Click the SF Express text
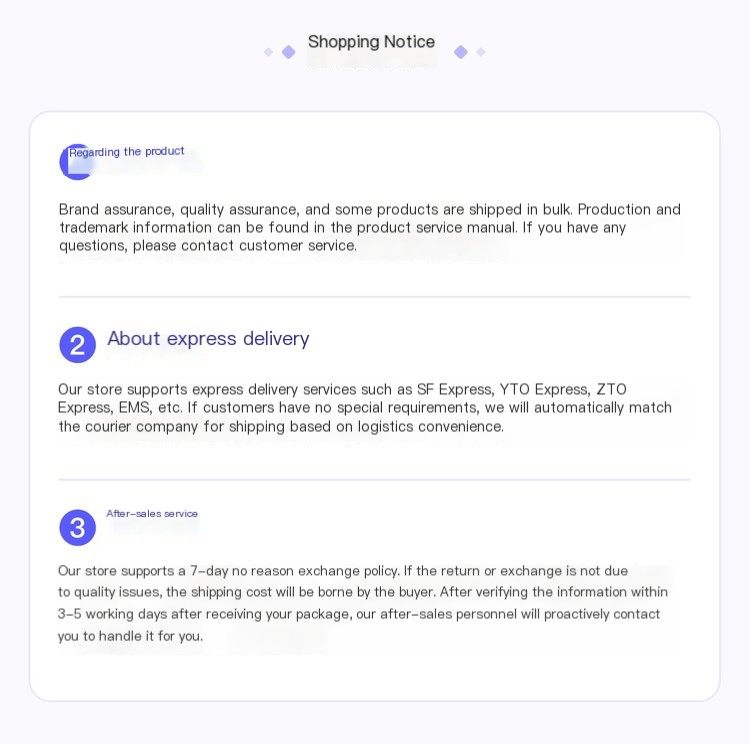750x744 pixels. (x=455, y=389)
